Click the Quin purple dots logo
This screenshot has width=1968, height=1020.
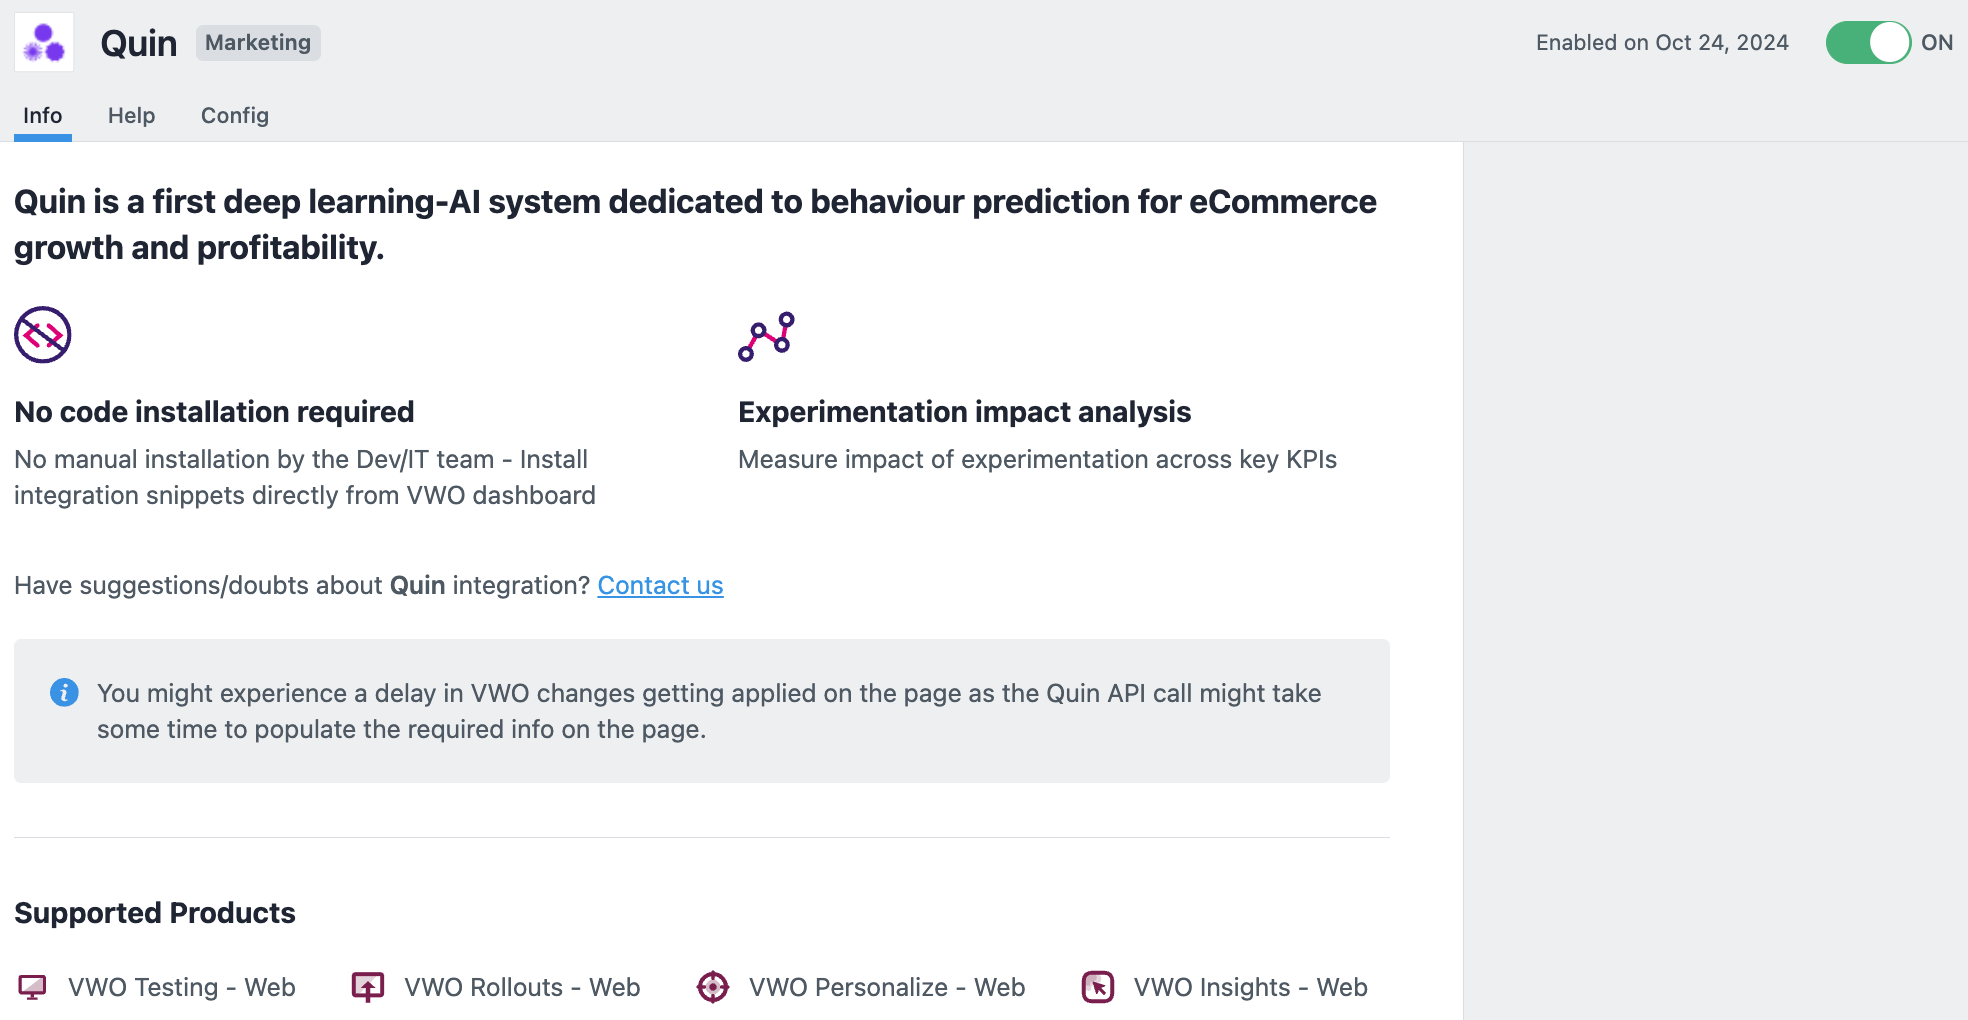[x=44, y=42]
